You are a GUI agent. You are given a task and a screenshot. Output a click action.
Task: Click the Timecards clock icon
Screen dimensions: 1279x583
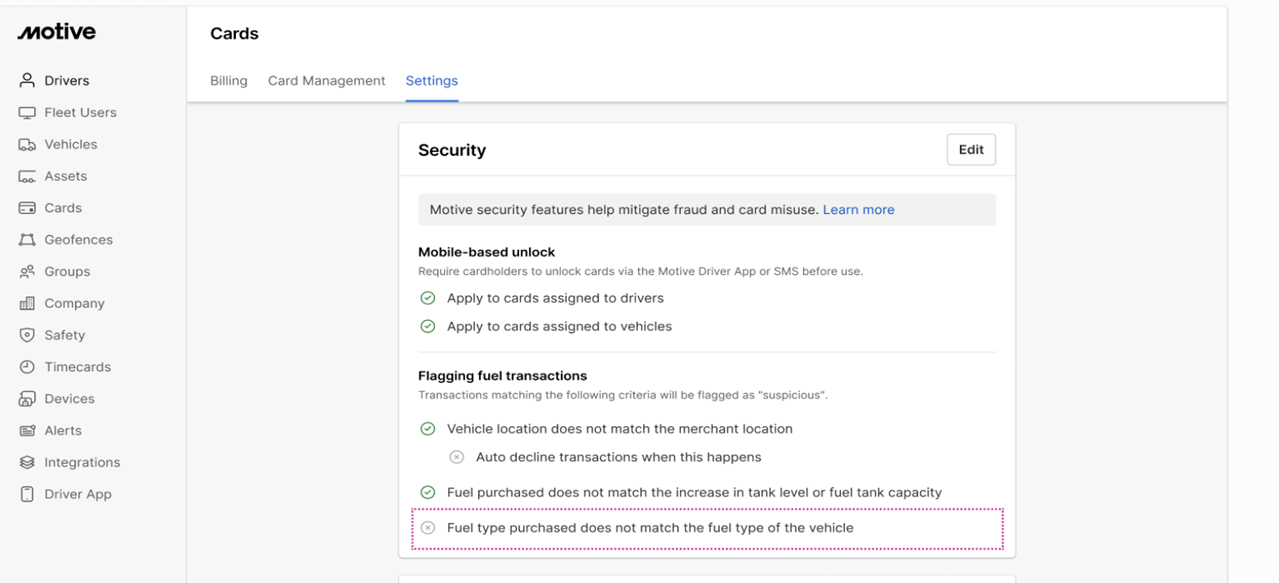tap(27, 367)
